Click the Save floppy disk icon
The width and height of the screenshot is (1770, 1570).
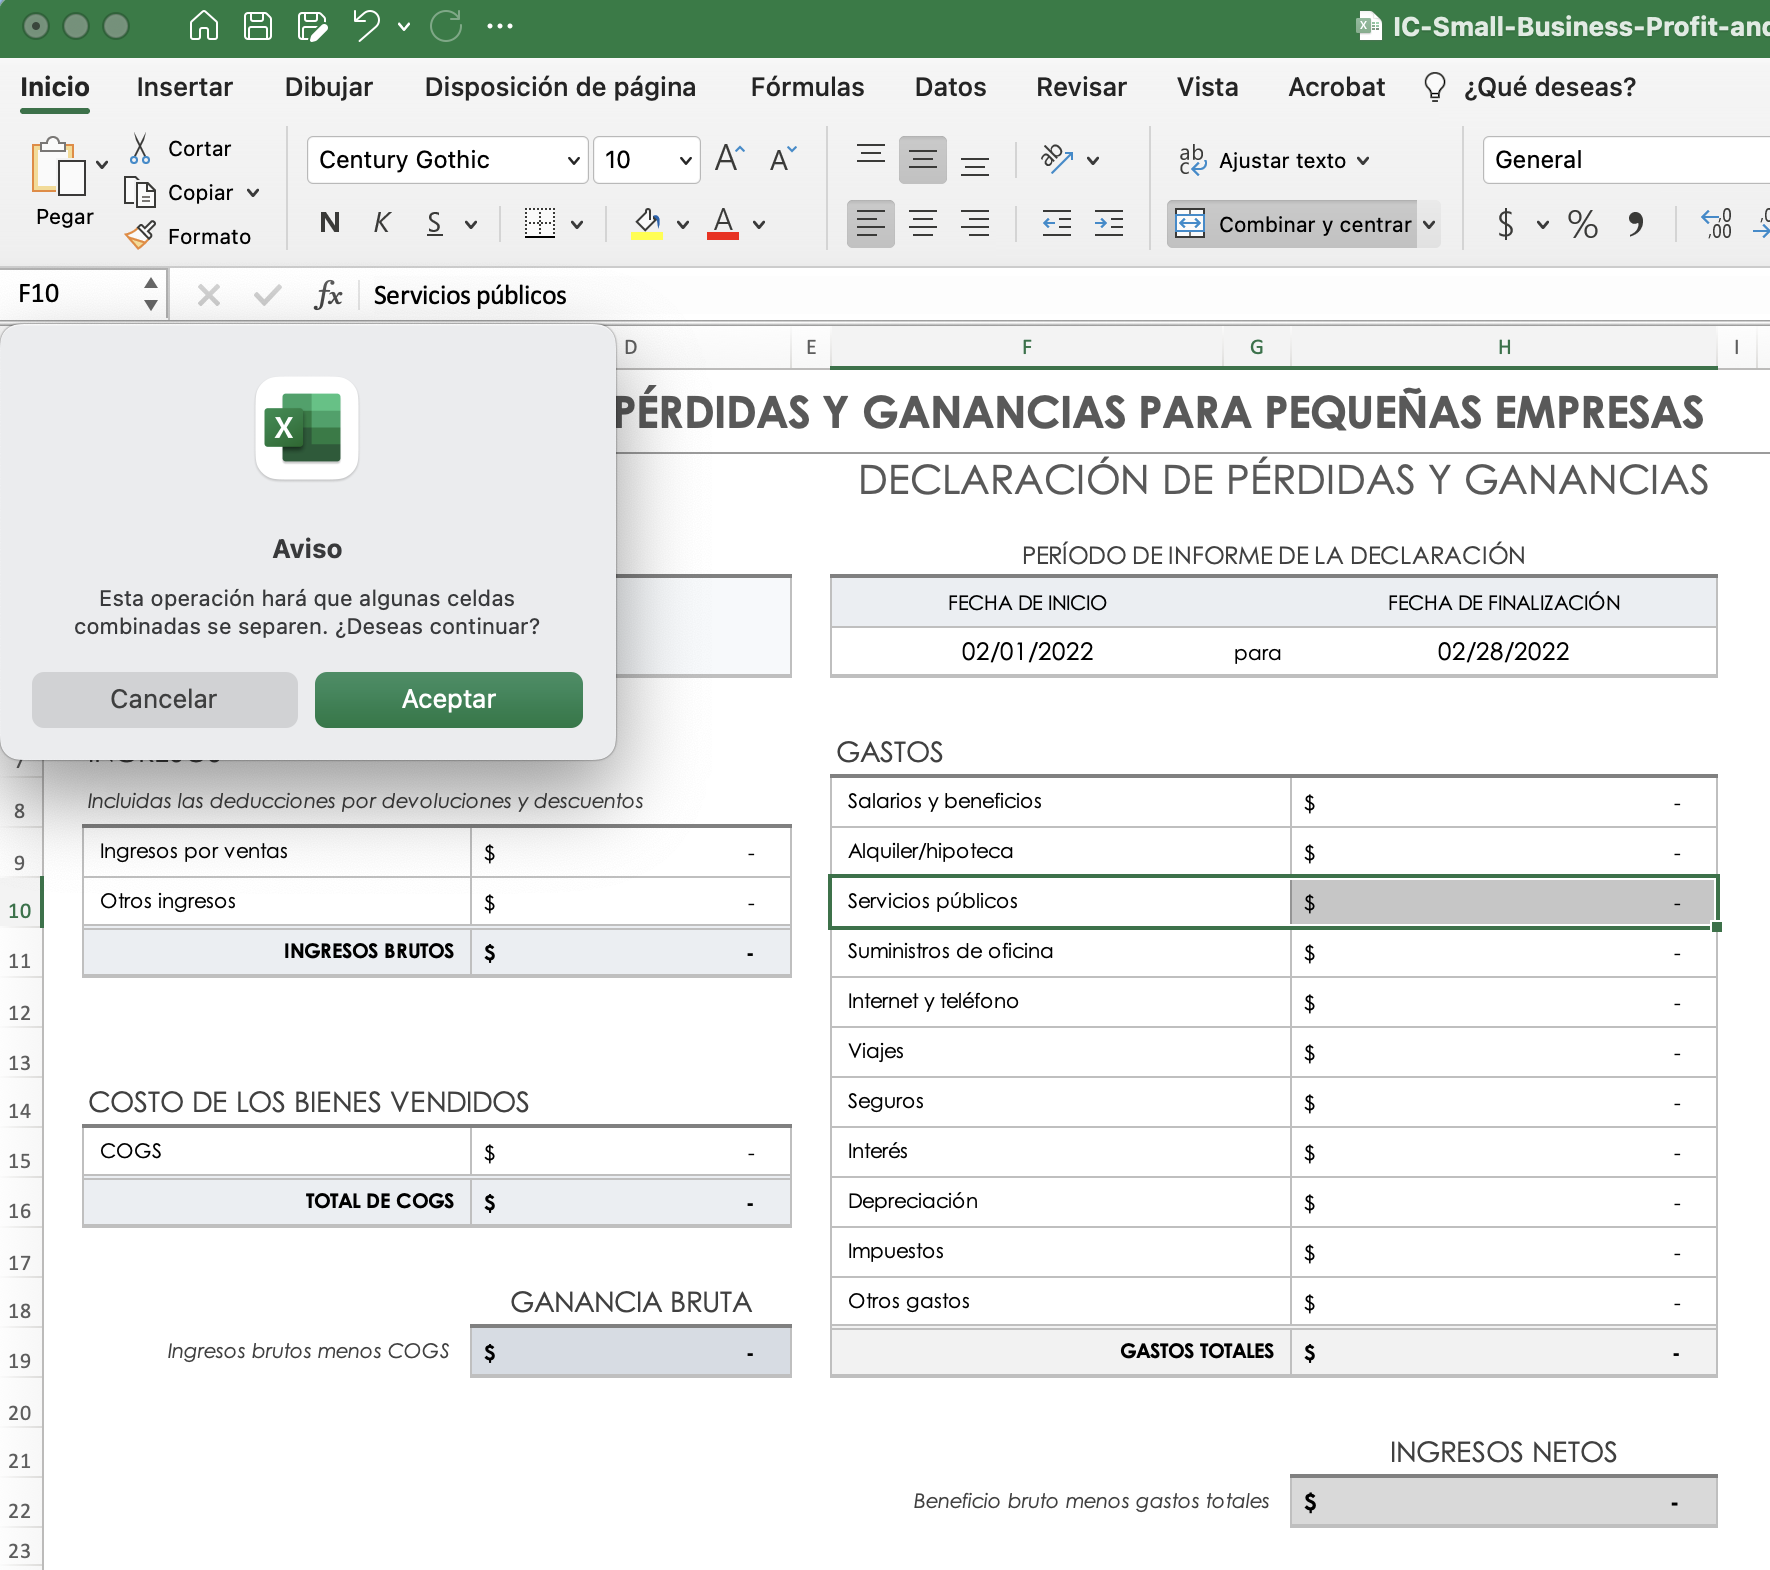pos(258,26)
